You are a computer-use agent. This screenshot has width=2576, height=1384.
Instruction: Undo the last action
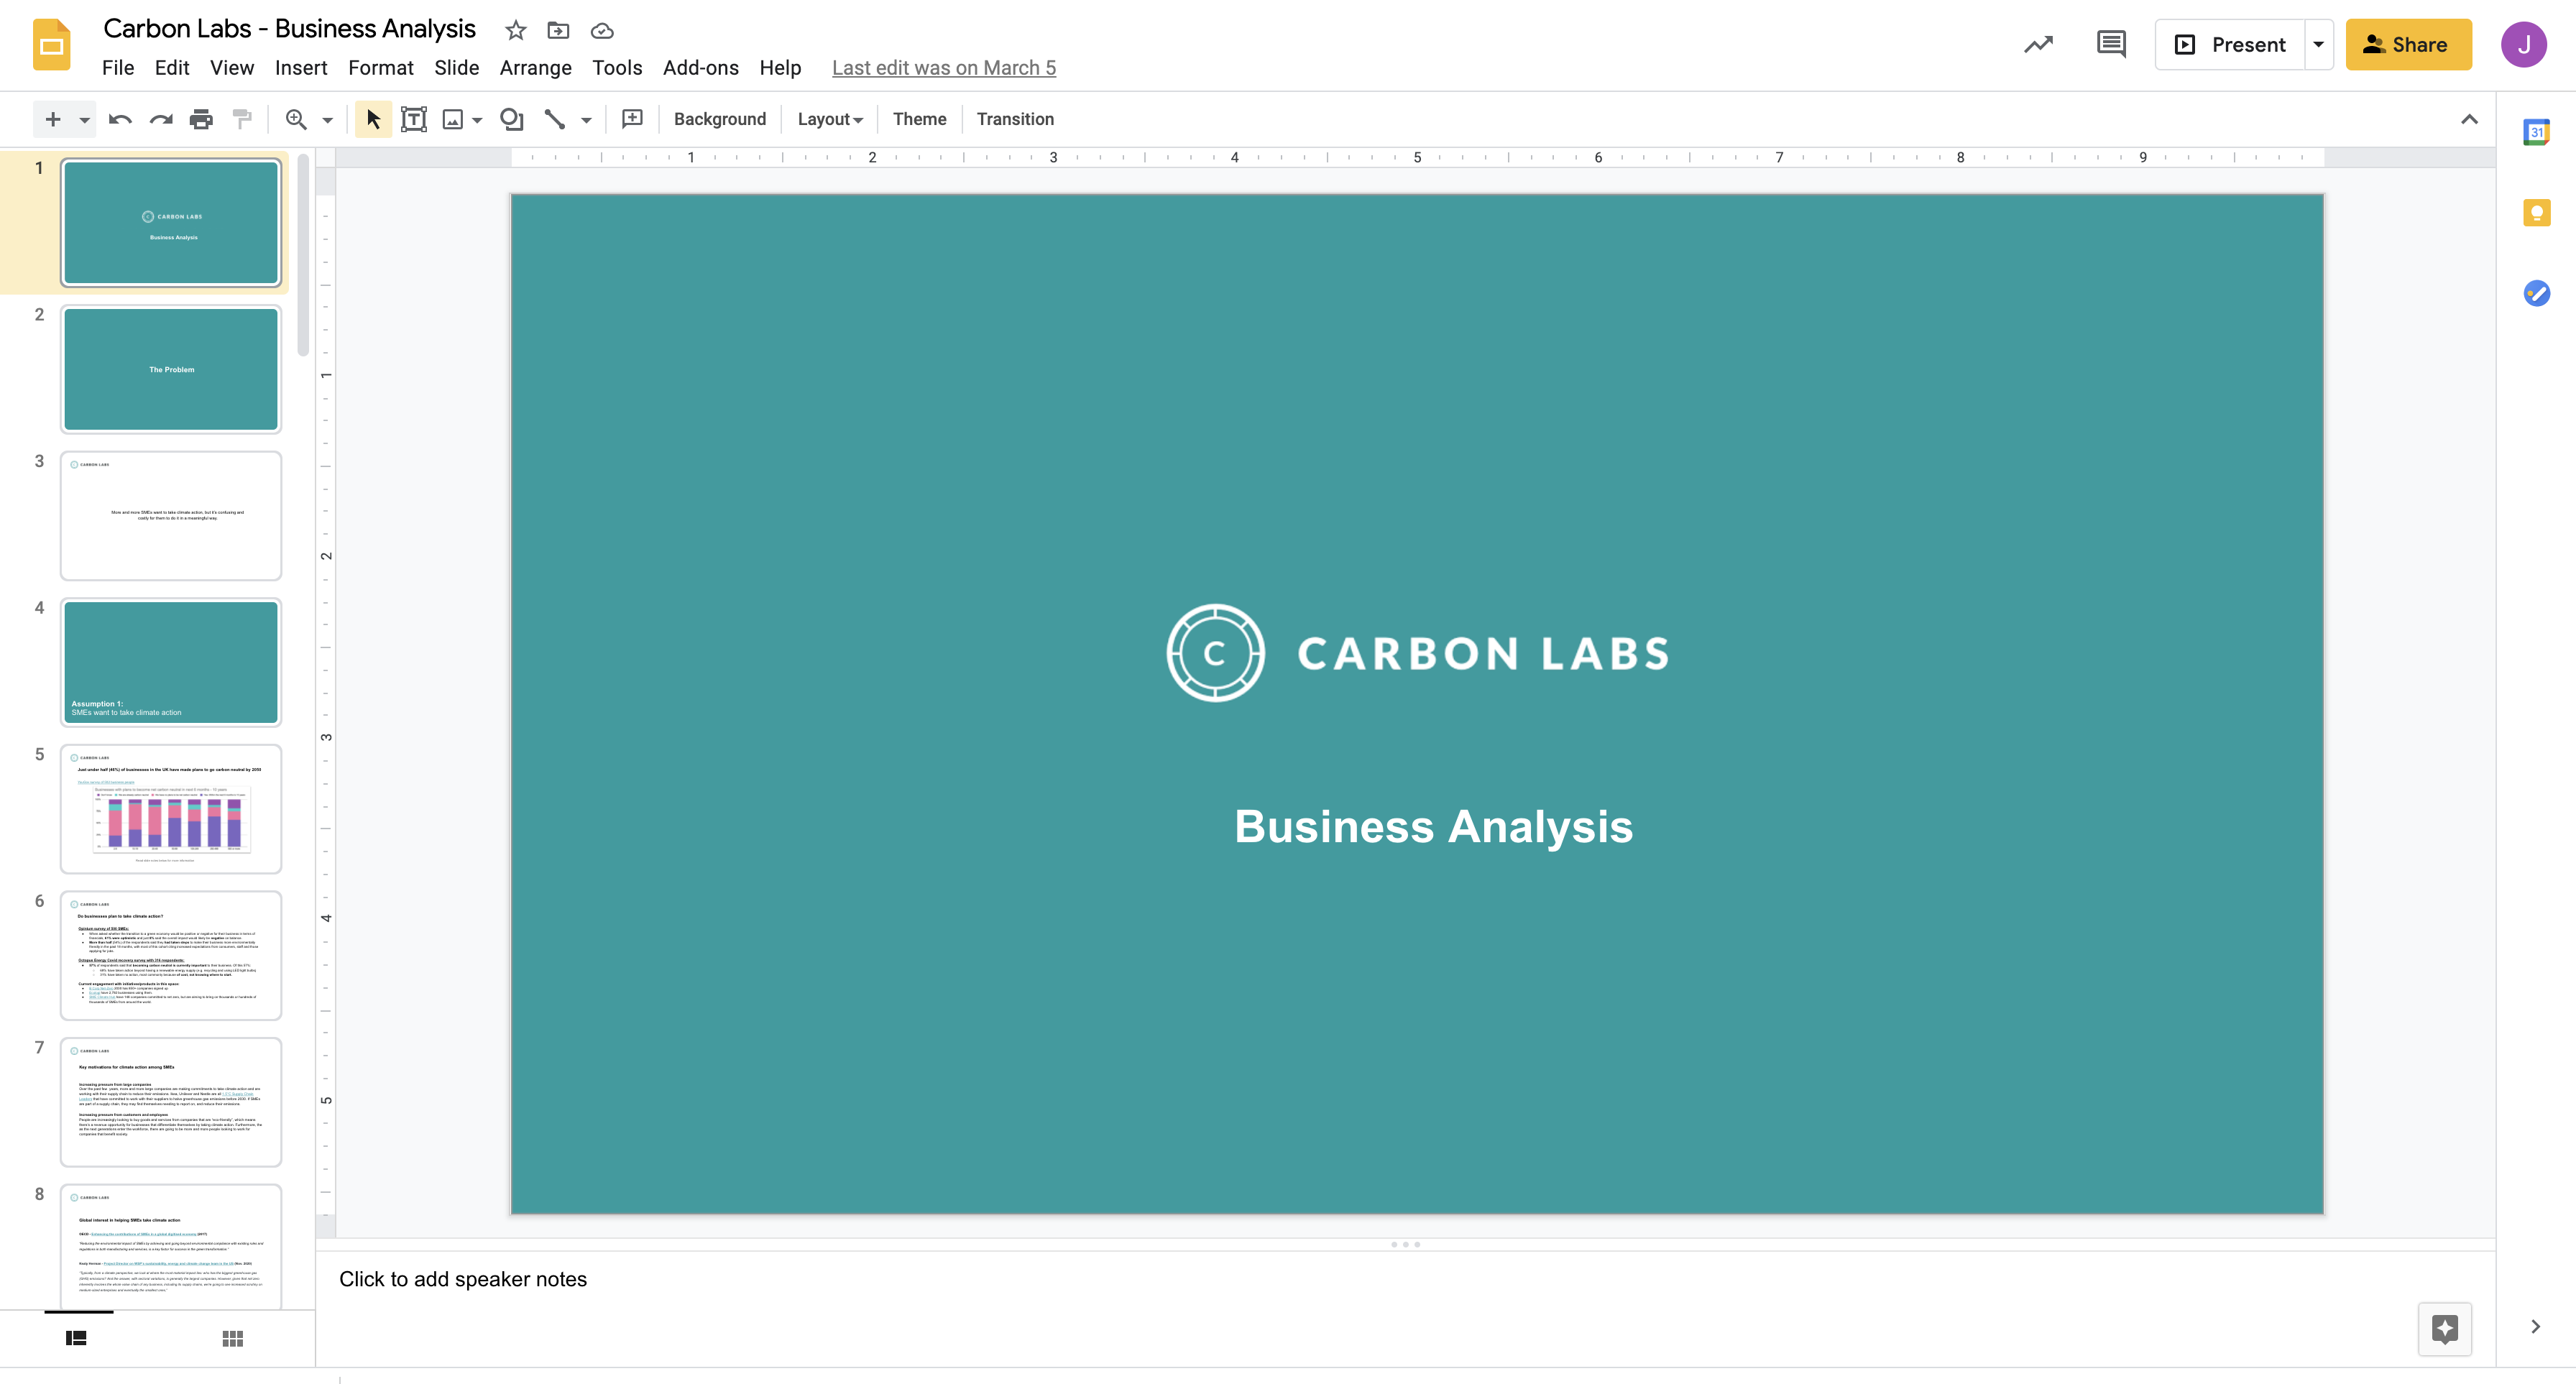tap(120, 119)
